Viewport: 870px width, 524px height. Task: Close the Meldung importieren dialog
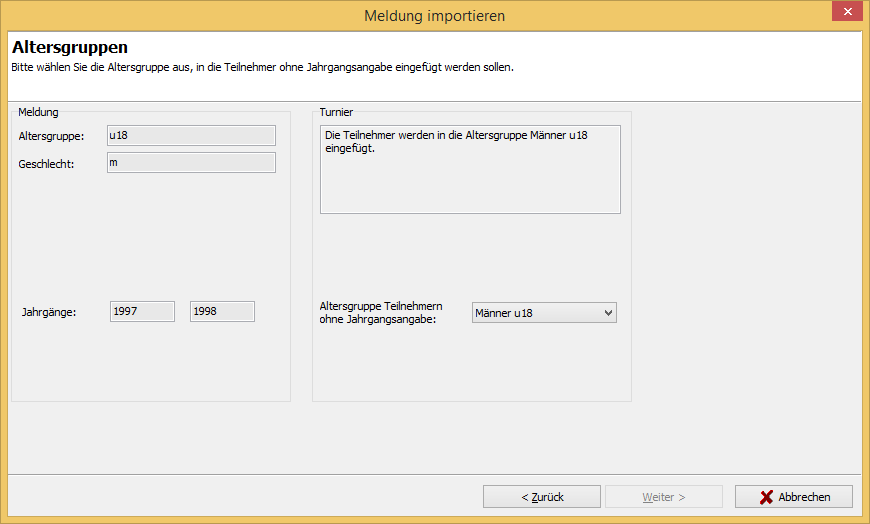pyautogui.click(x=847, y=12)
